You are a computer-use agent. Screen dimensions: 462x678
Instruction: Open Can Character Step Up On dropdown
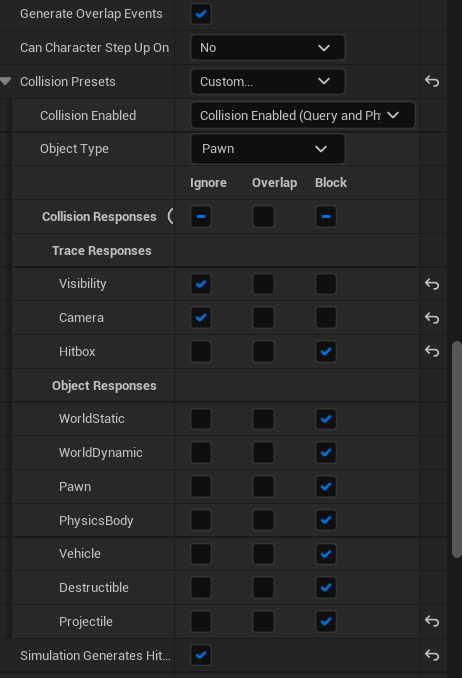(x=268, y=48)
